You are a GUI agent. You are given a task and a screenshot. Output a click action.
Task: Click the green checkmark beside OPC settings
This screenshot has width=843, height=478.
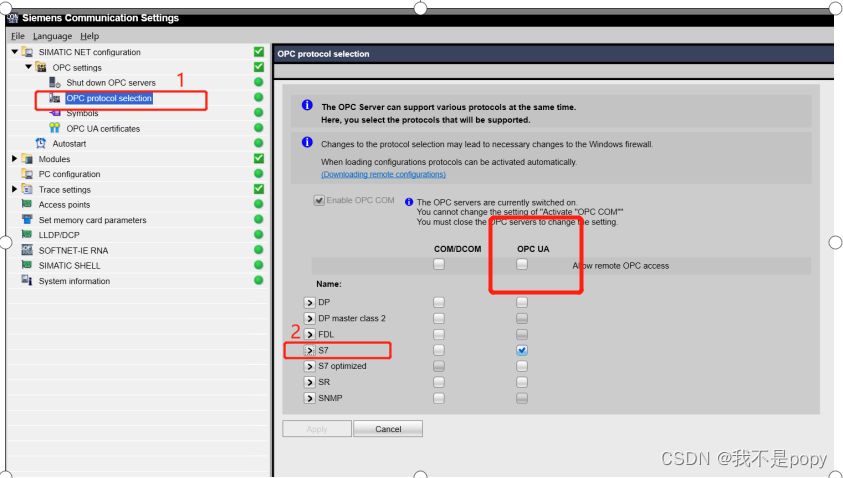pos(259,67)
